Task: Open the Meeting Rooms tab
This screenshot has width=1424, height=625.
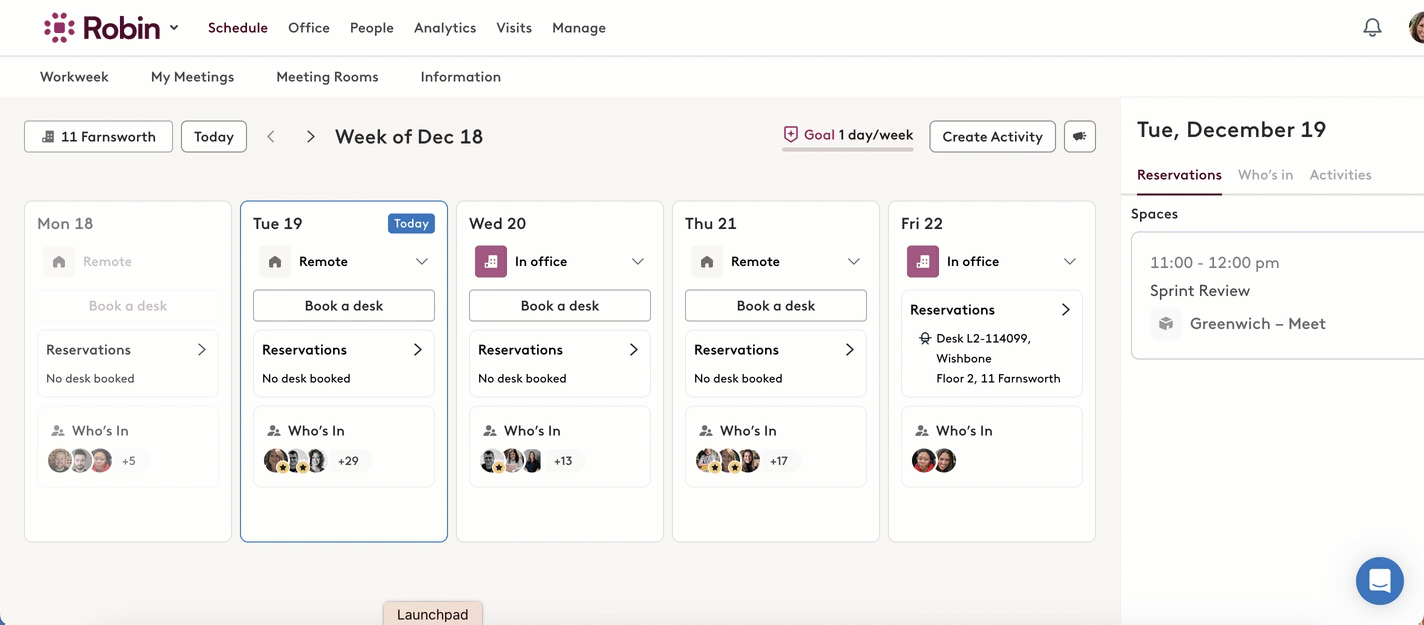Action: tap(327, 77)
